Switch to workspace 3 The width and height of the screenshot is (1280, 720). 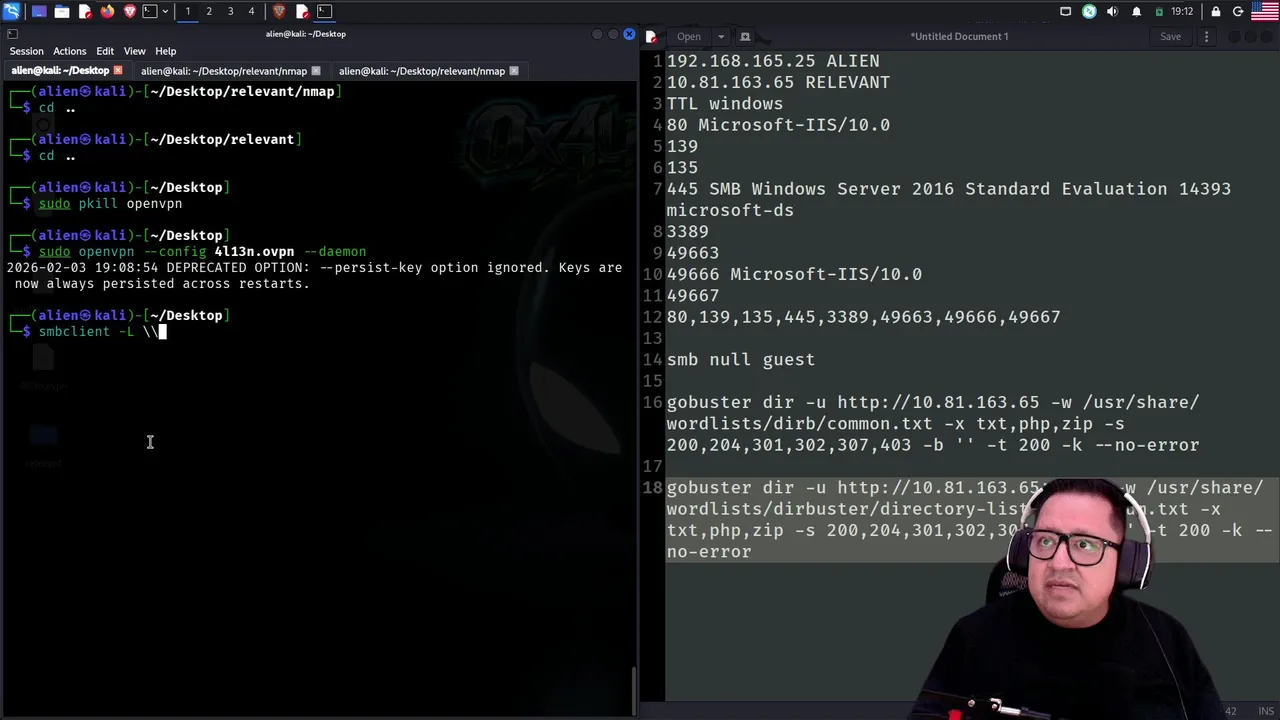[230, 11]
